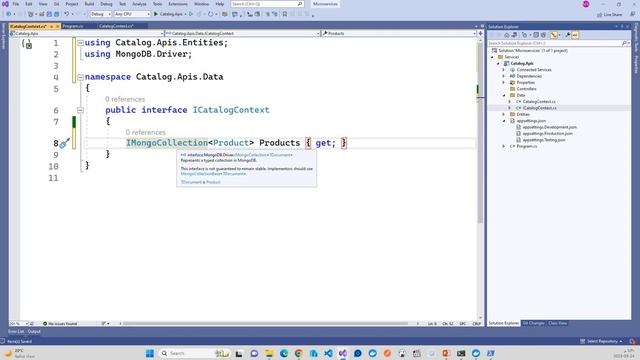Viewport: 640px width, 360px height.
Task: Collapse the using directives outline on line 1
Action: click(80, 43)
